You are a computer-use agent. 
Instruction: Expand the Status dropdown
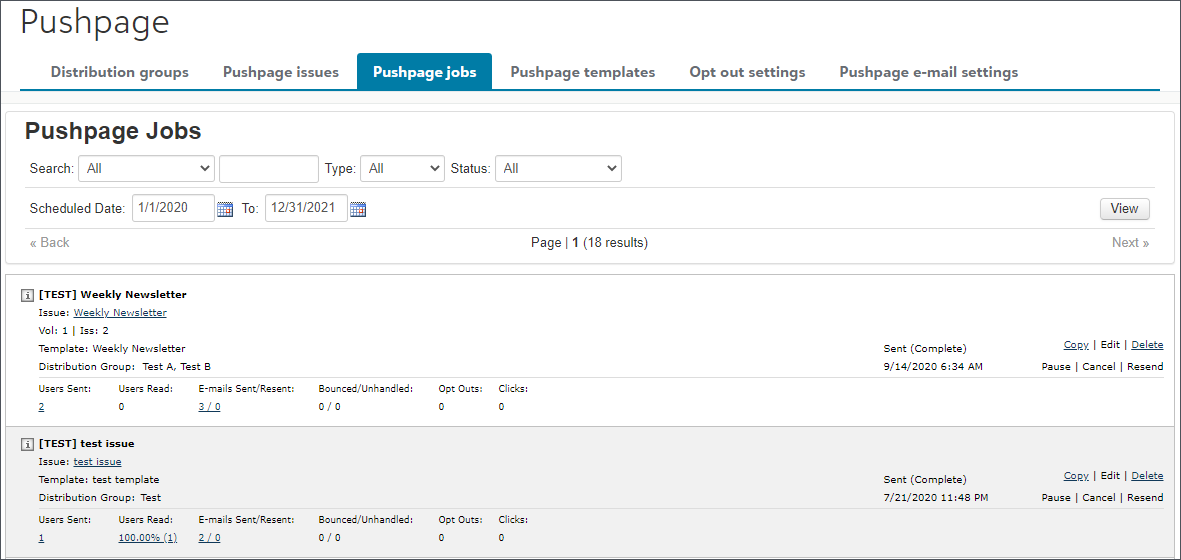click(x=558, y=169)
